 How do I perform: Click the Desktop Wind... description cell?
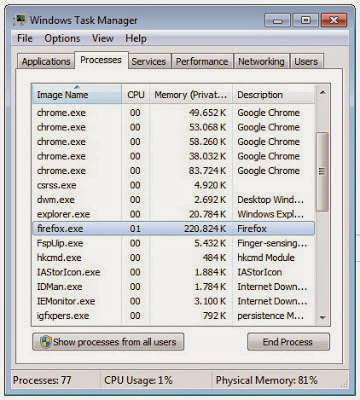(270, 200)
